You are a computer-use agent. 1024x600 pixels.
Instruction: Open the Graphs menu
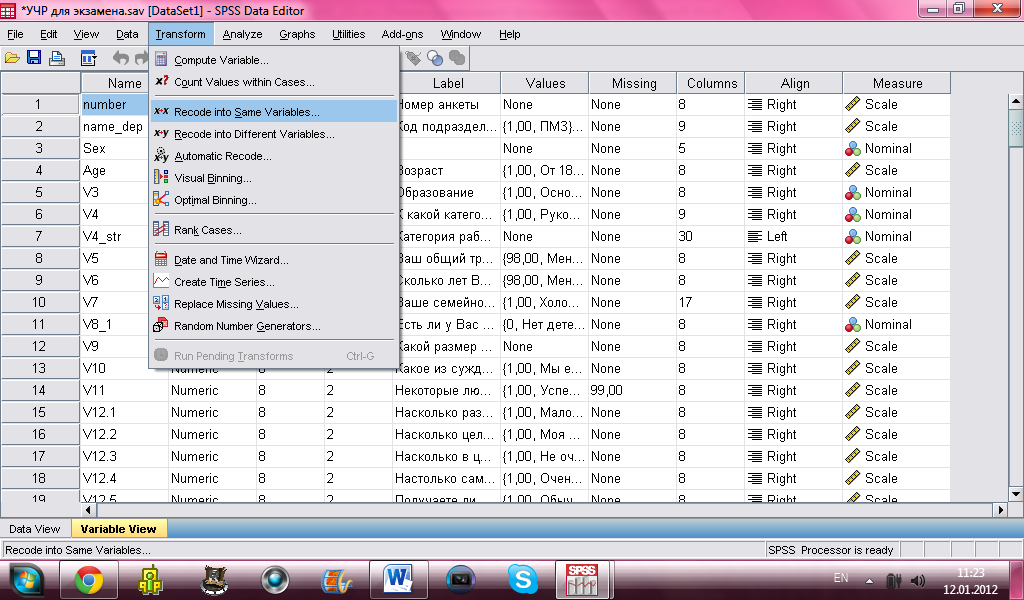coord(297,34)
